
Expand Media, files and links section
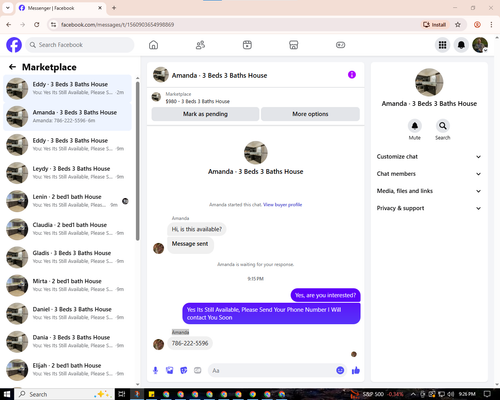pos(429,191)
